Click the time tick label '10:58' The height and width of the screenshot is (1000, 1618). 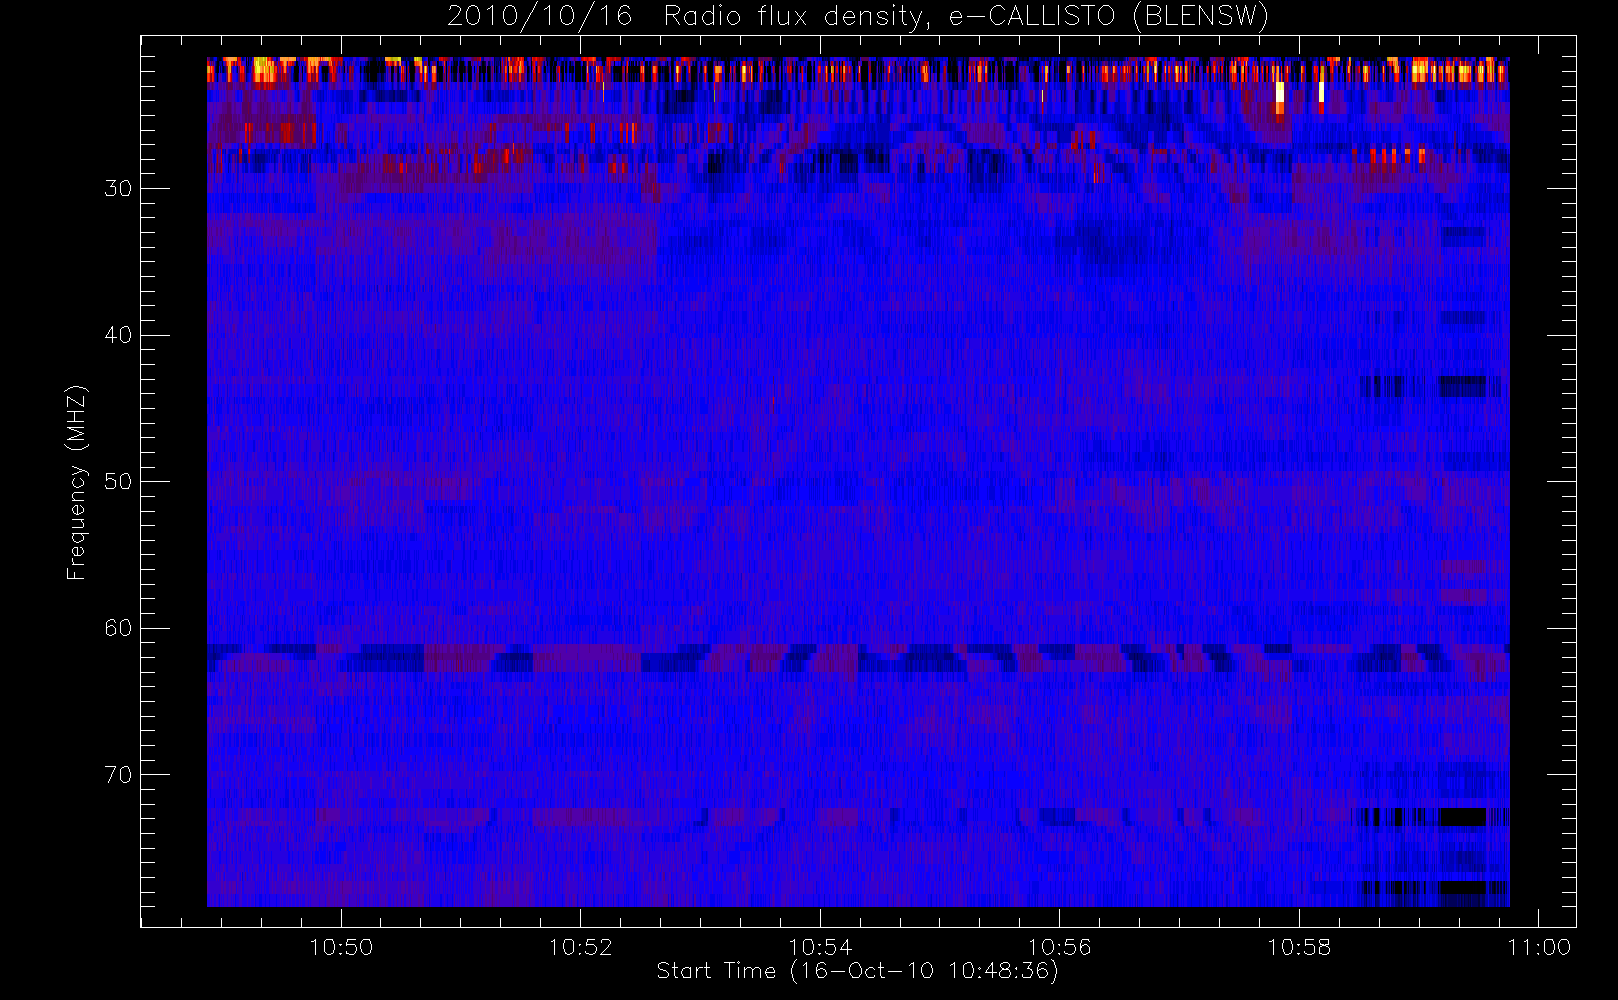1299,947
